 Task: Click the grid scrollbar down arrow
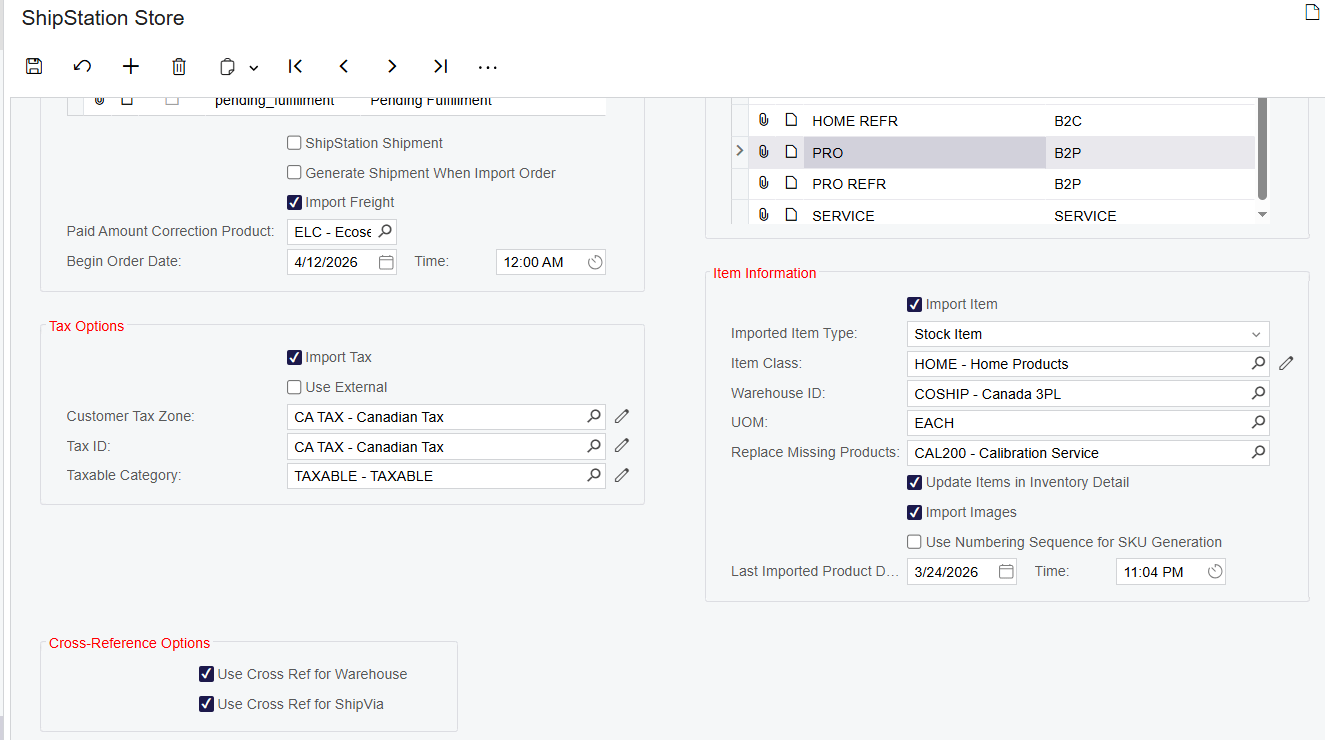1262,214
